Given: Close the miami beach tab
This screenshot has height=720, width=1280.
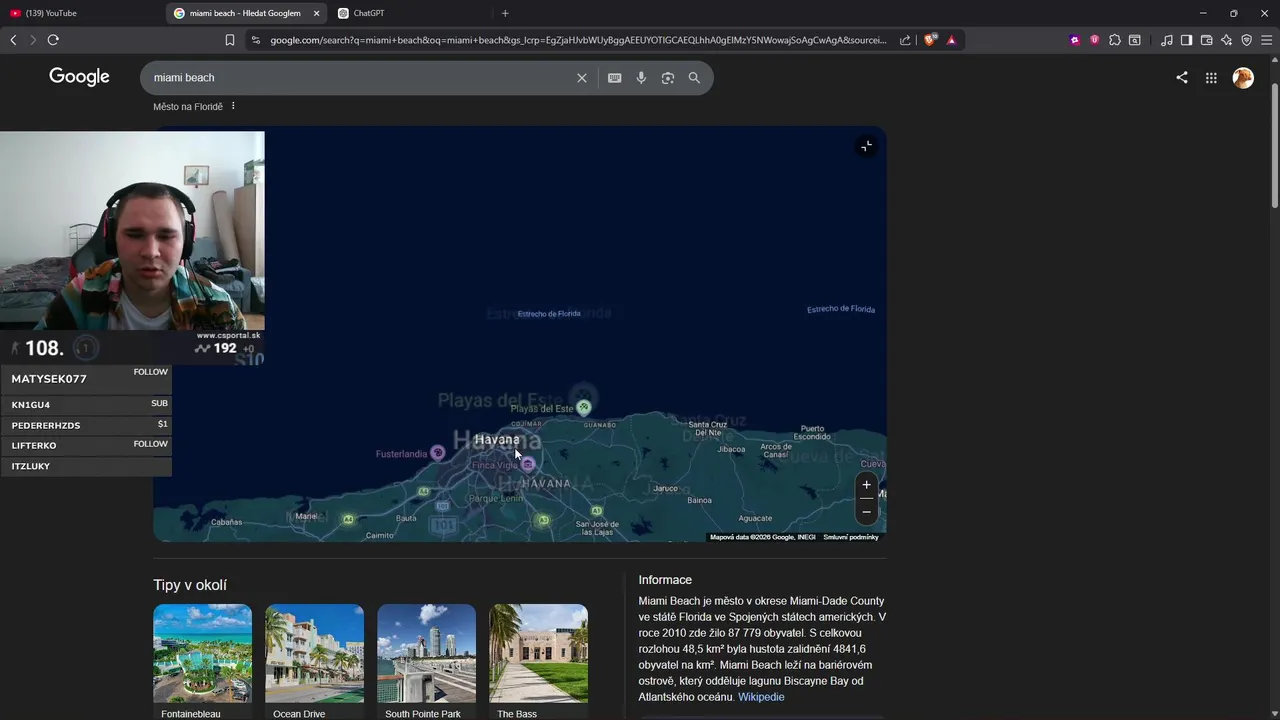Looking at the screenshot, I should click(317, 13).
